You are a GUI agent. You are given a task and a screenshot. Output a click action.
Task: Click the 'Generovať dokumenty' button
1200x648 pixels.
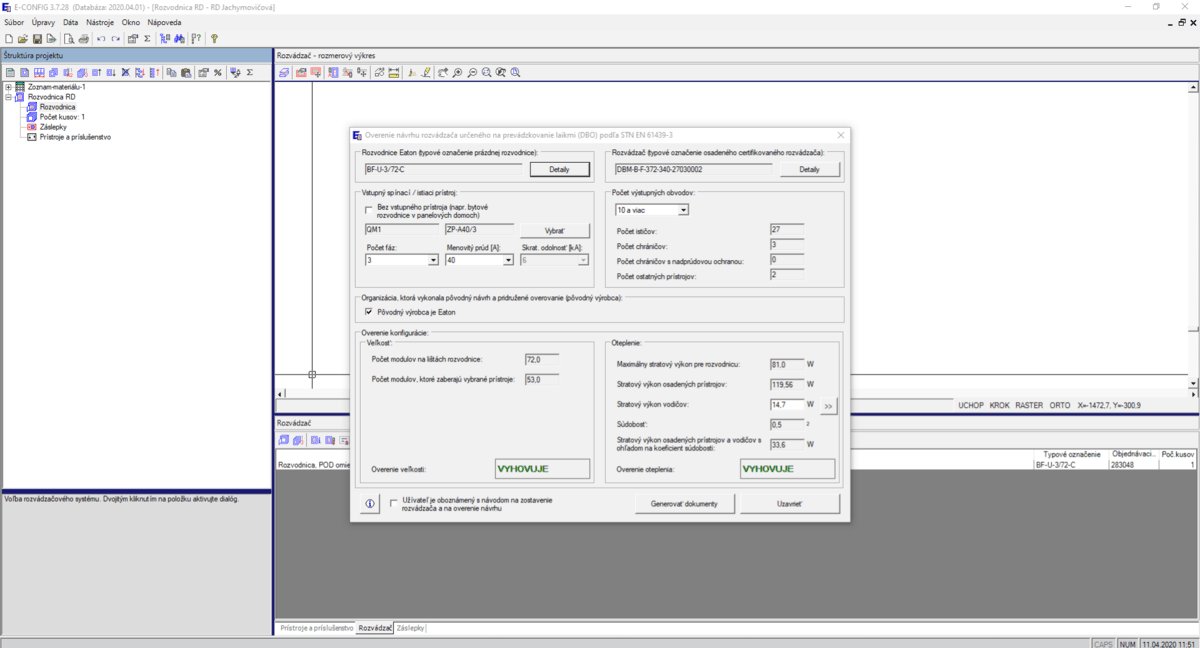coord(685,504)
